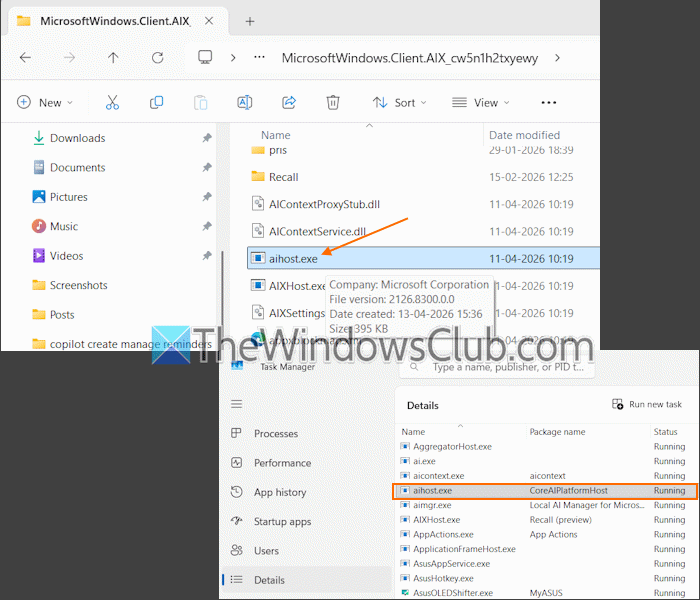Select AIXHost.exe process in Task Manager
The image size is (700, 600).
point(547,520)
